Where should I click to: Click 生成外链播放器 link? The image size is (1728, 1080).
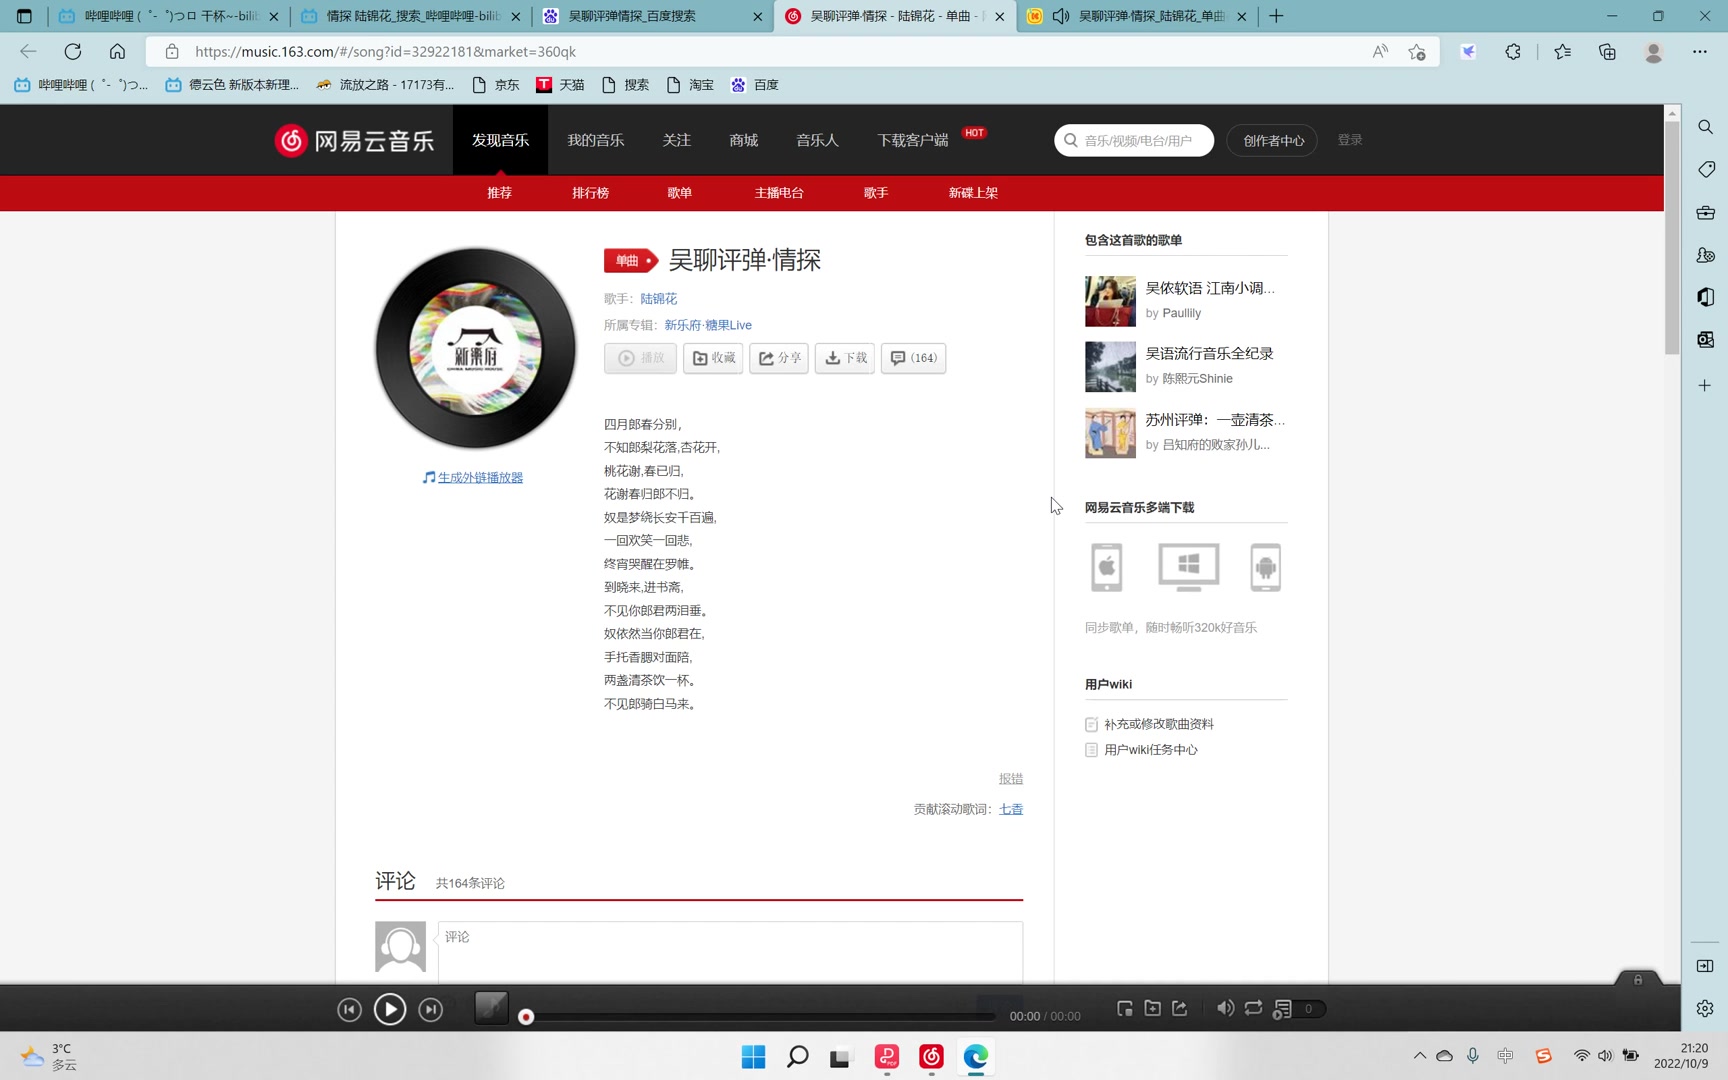tap(480, 478)
